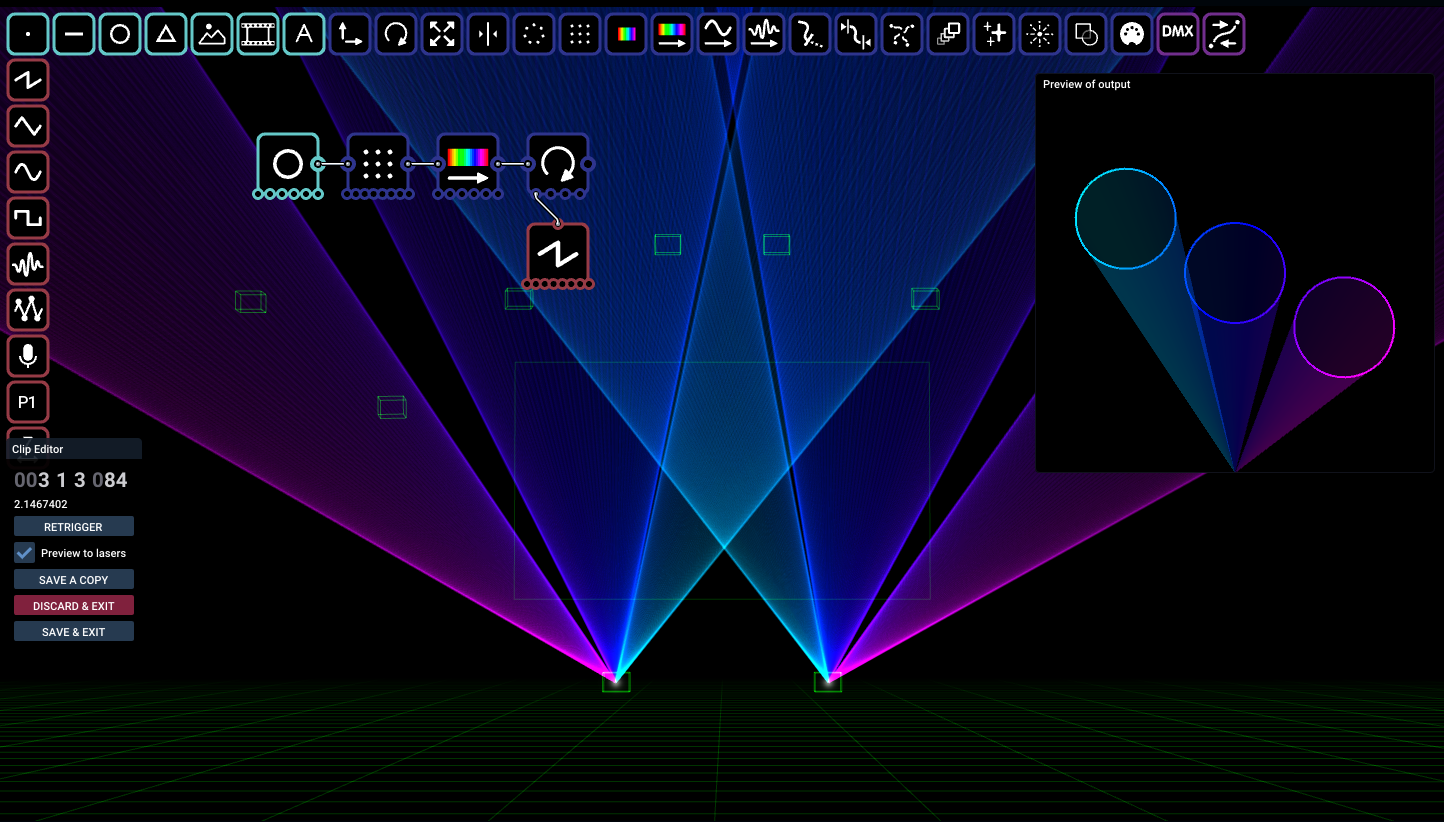Select the sawtooth node in the graph
The height and width of the screenshot is (822, 1444).
558,253
